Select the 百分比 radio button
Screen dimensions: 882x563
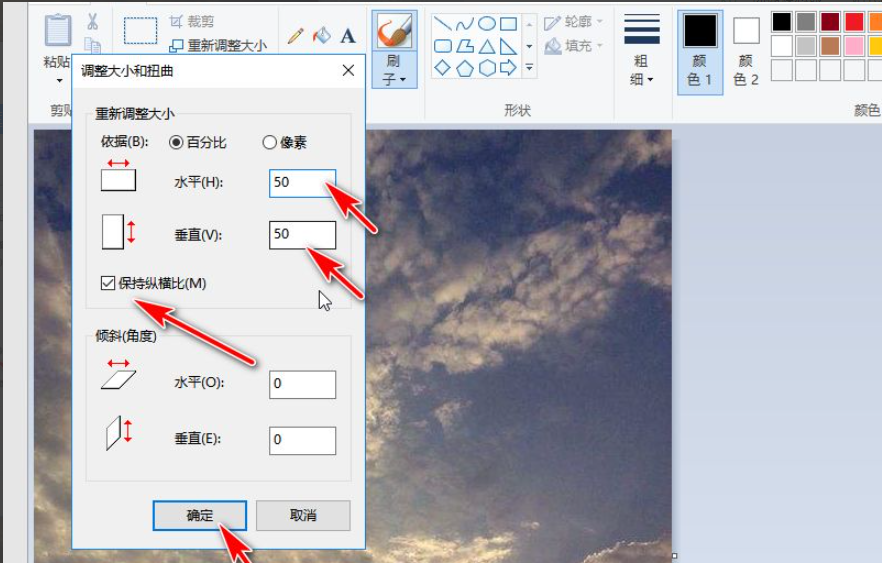(x=177, y=142)
